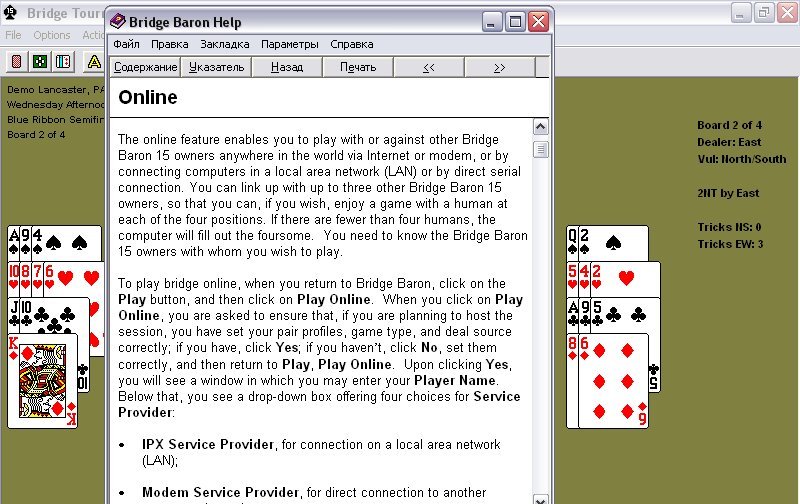
Task: Open the Закладка menu
Action: (x=224, y=44)
